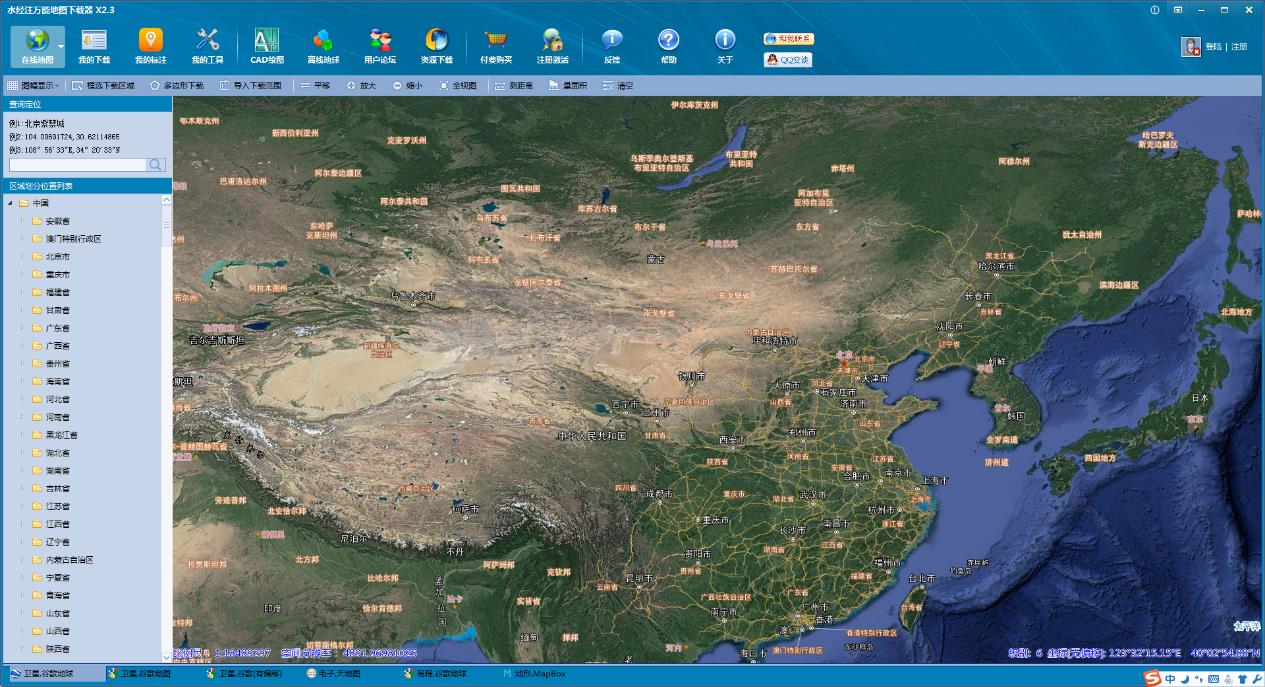The height and width of the screenshot is (687, 1265).
Task: Select 贵州省 in region list
Action: pyautogui.click(x=57, y=363)
